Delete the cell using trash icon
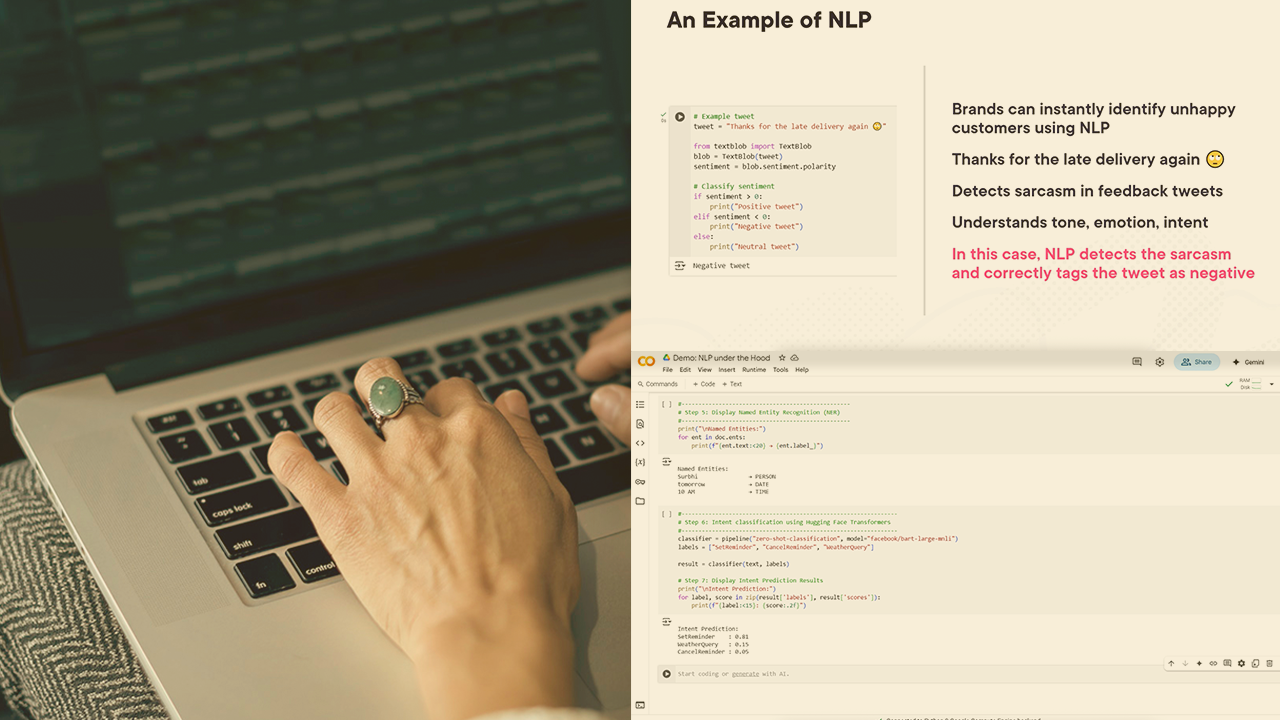The image size is (1280, 720). point(1270,663)
